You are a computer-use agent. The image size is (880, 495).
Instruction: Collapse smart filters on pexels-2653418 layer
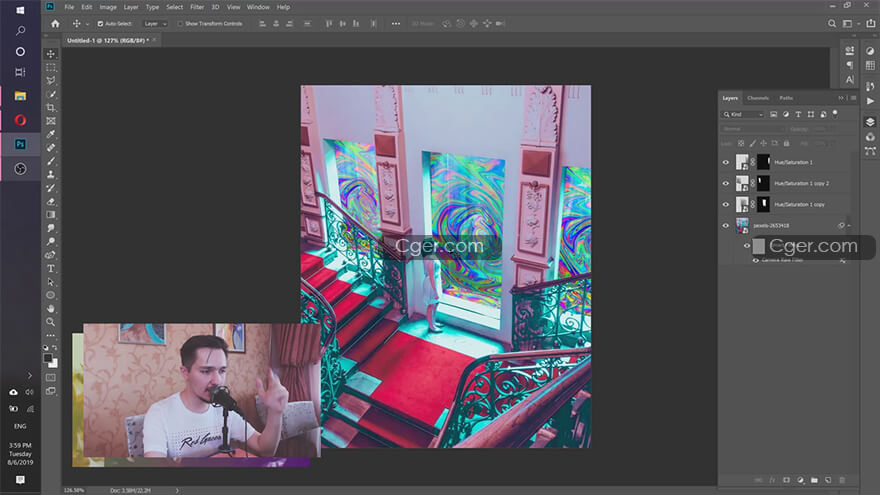pyautogui.click(x=849, y=226)
